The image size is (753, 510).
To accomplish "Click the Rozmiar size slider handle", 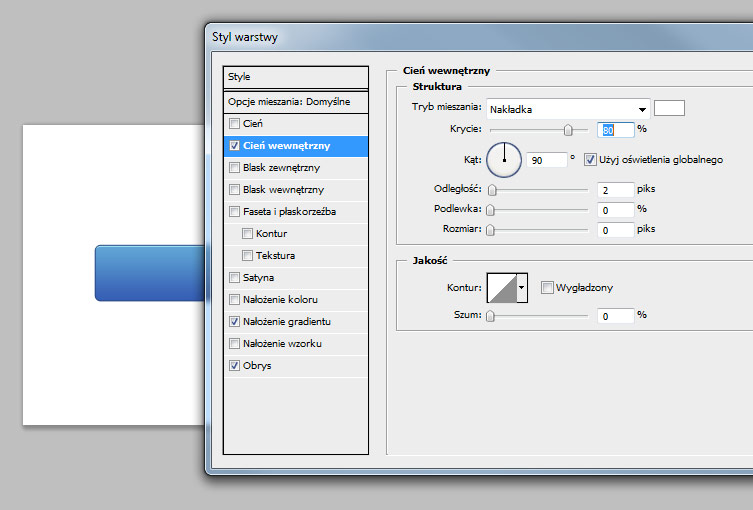I will coord(490,231).
